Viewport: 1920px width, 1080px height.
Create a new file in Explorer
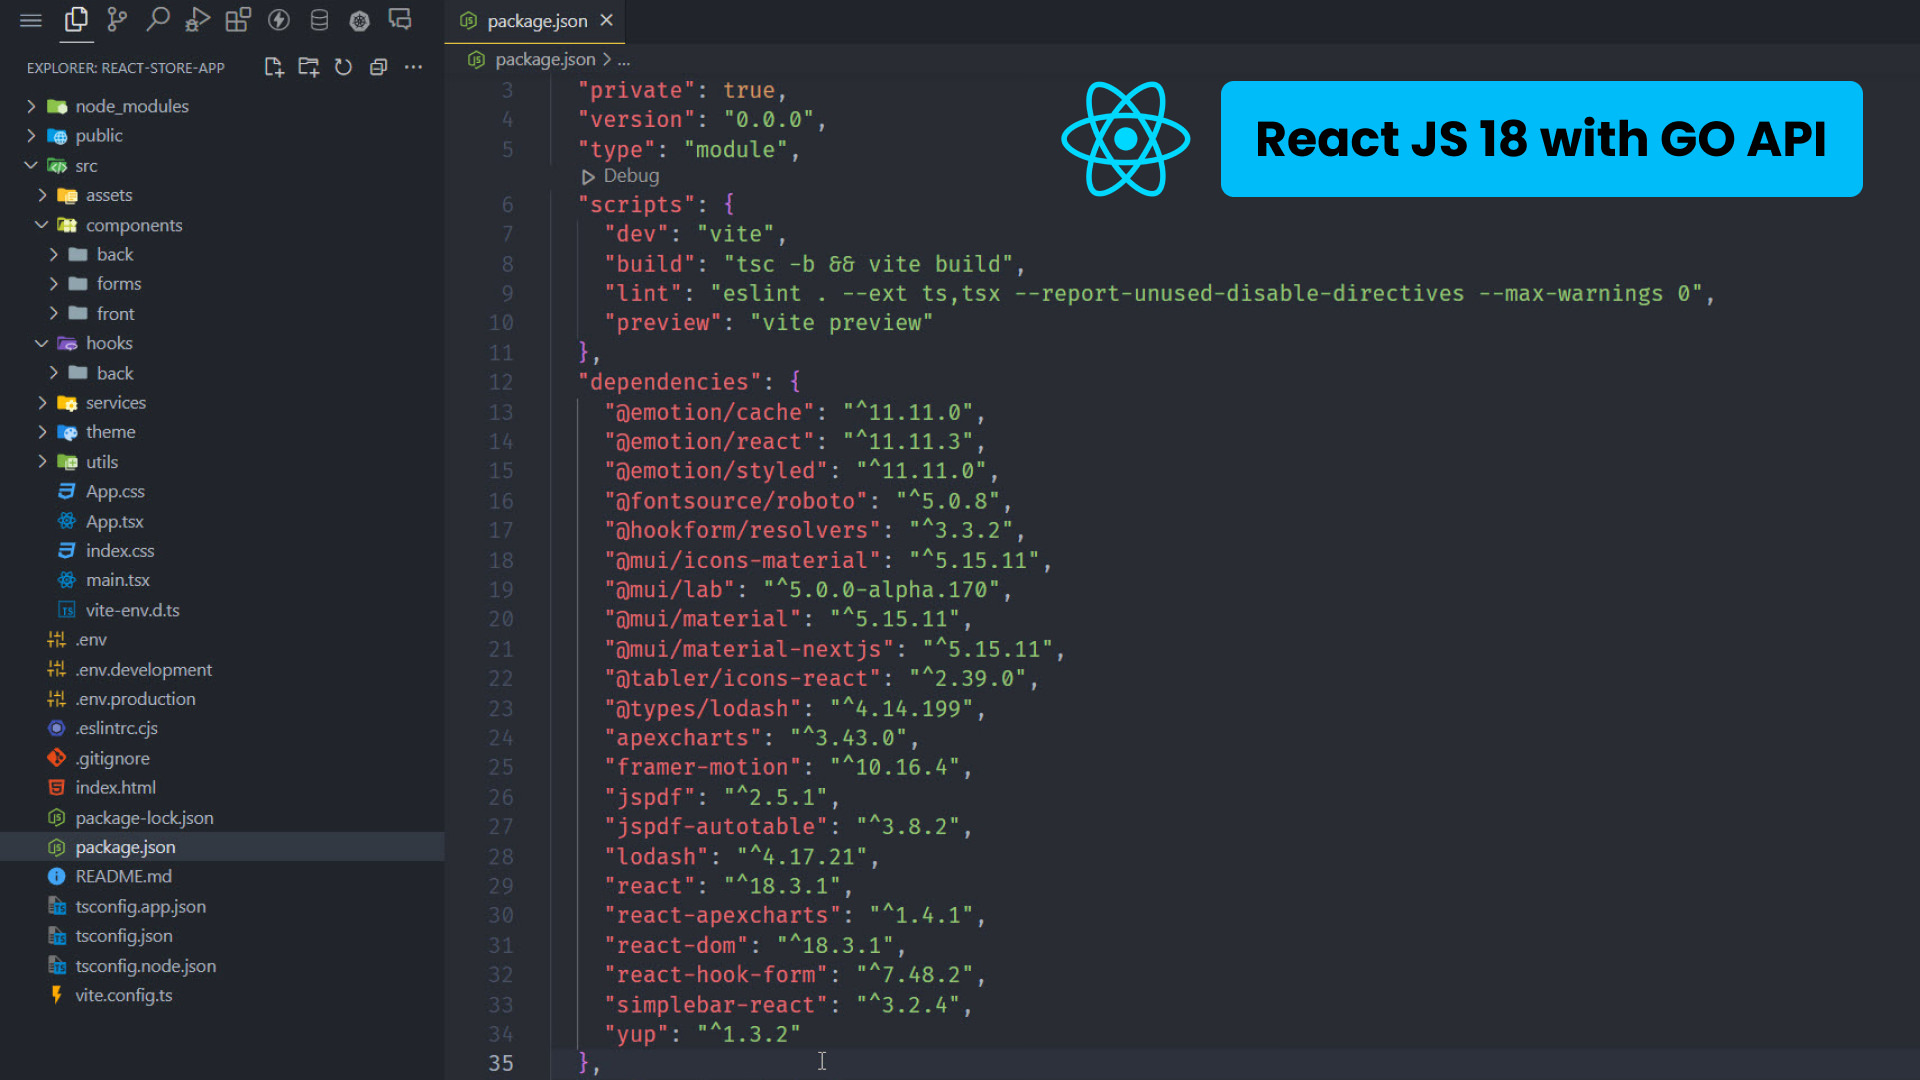[274, 67]
